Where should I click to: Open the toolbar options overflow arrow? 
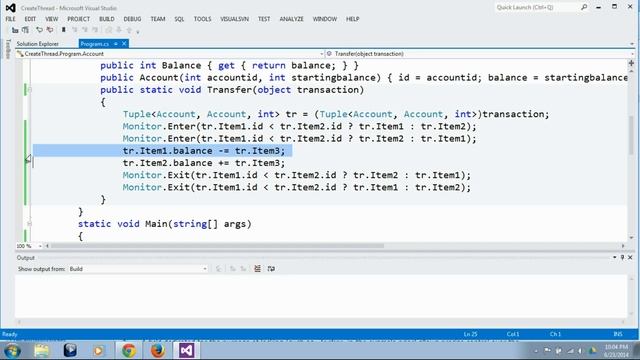[138, 31]
